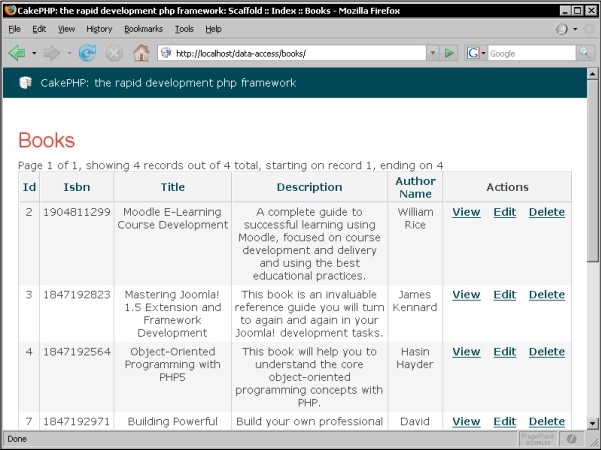Reload the page with the refresh icon

[87, 53]
